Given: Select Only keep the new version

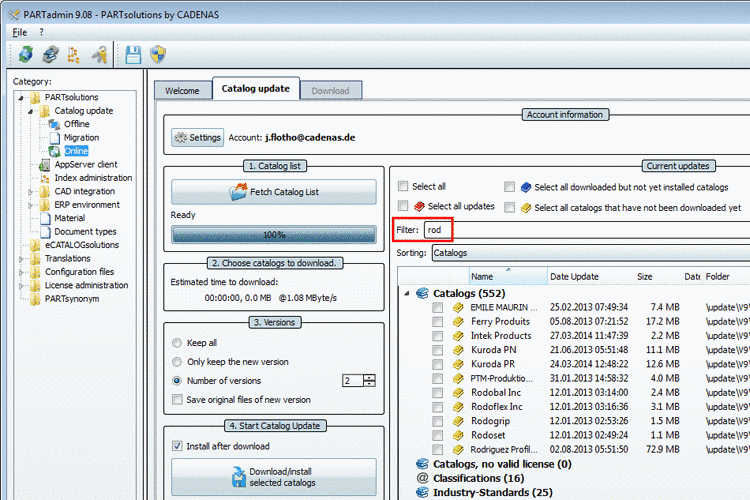Looking at the screenshot, I should (x=177, y=362).
